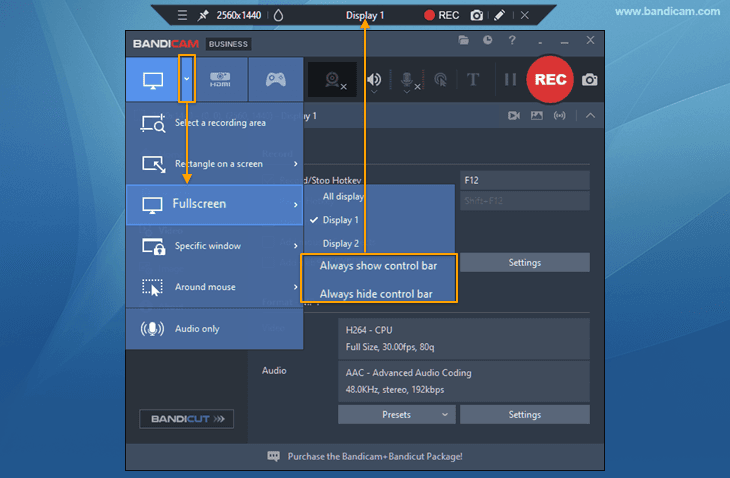The width and height of the screenshot is (730, 478).
Task: Choose Select a recording area
Action: click(215, 123)
